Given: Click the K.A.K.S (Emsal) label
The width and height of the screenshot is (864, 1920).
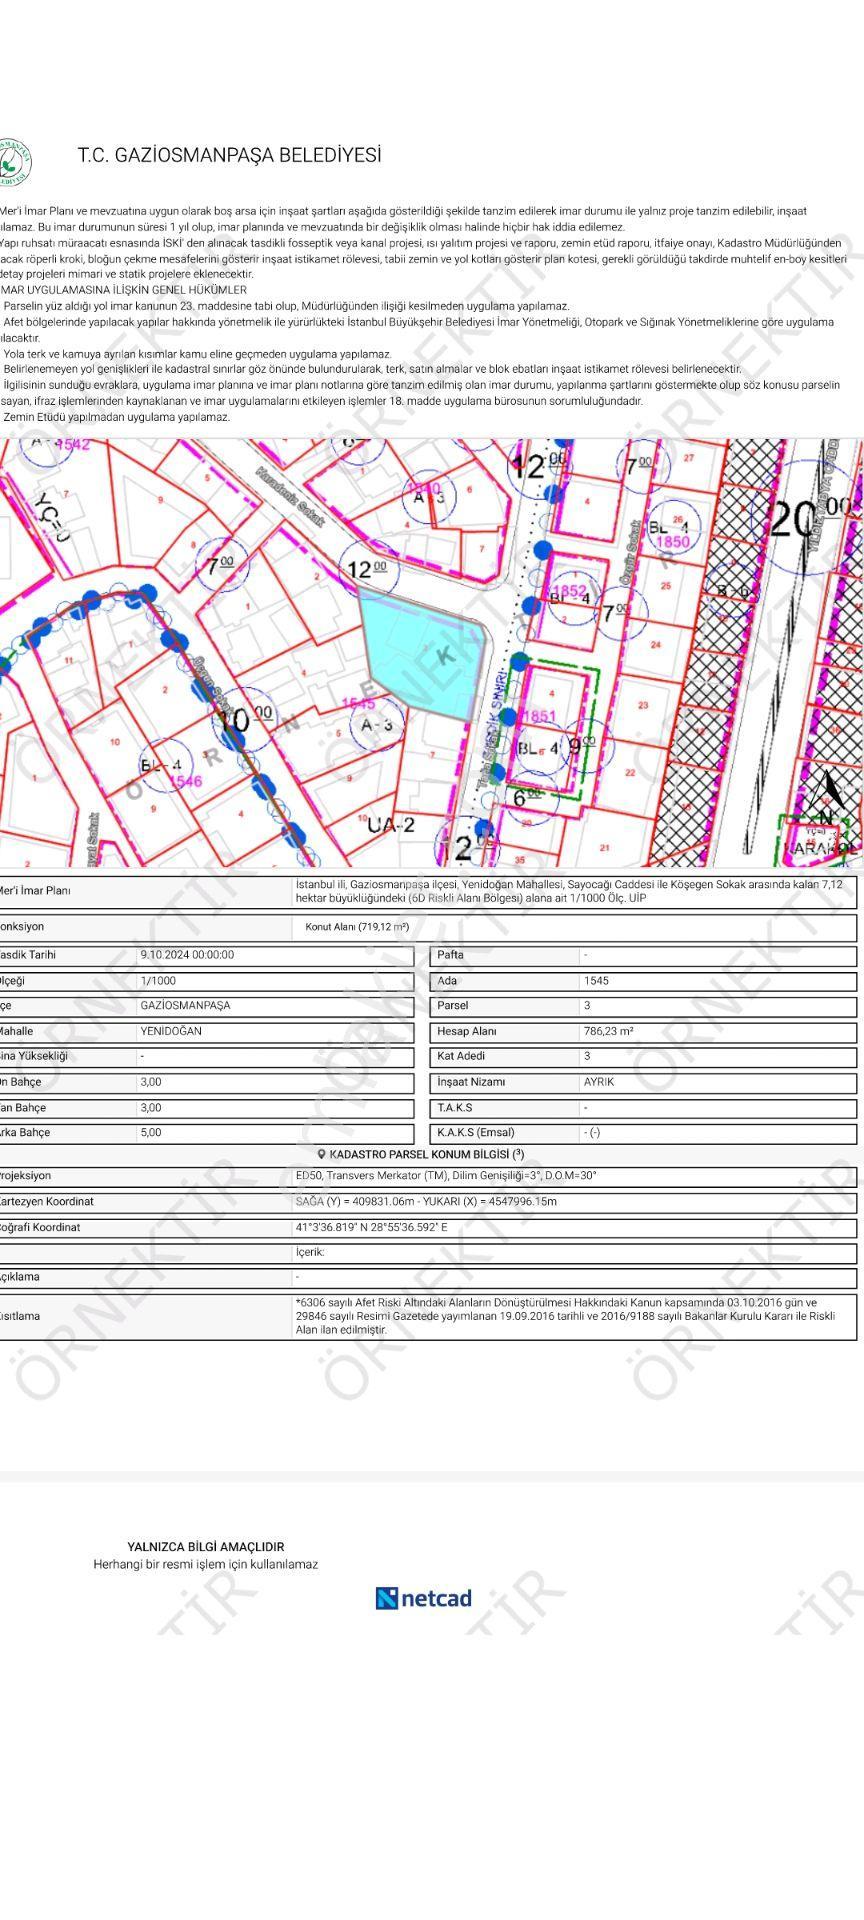Looking at the screenshot, I should click(x=476, y=1133).
